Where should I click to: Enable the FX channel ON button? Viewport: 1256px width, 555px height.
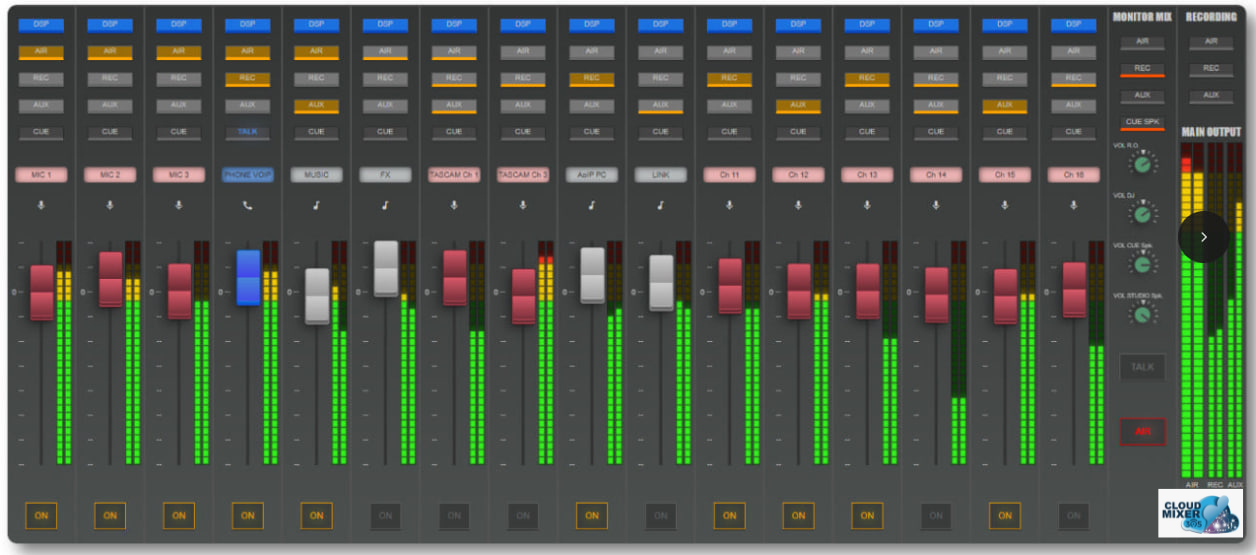[386, 516]
